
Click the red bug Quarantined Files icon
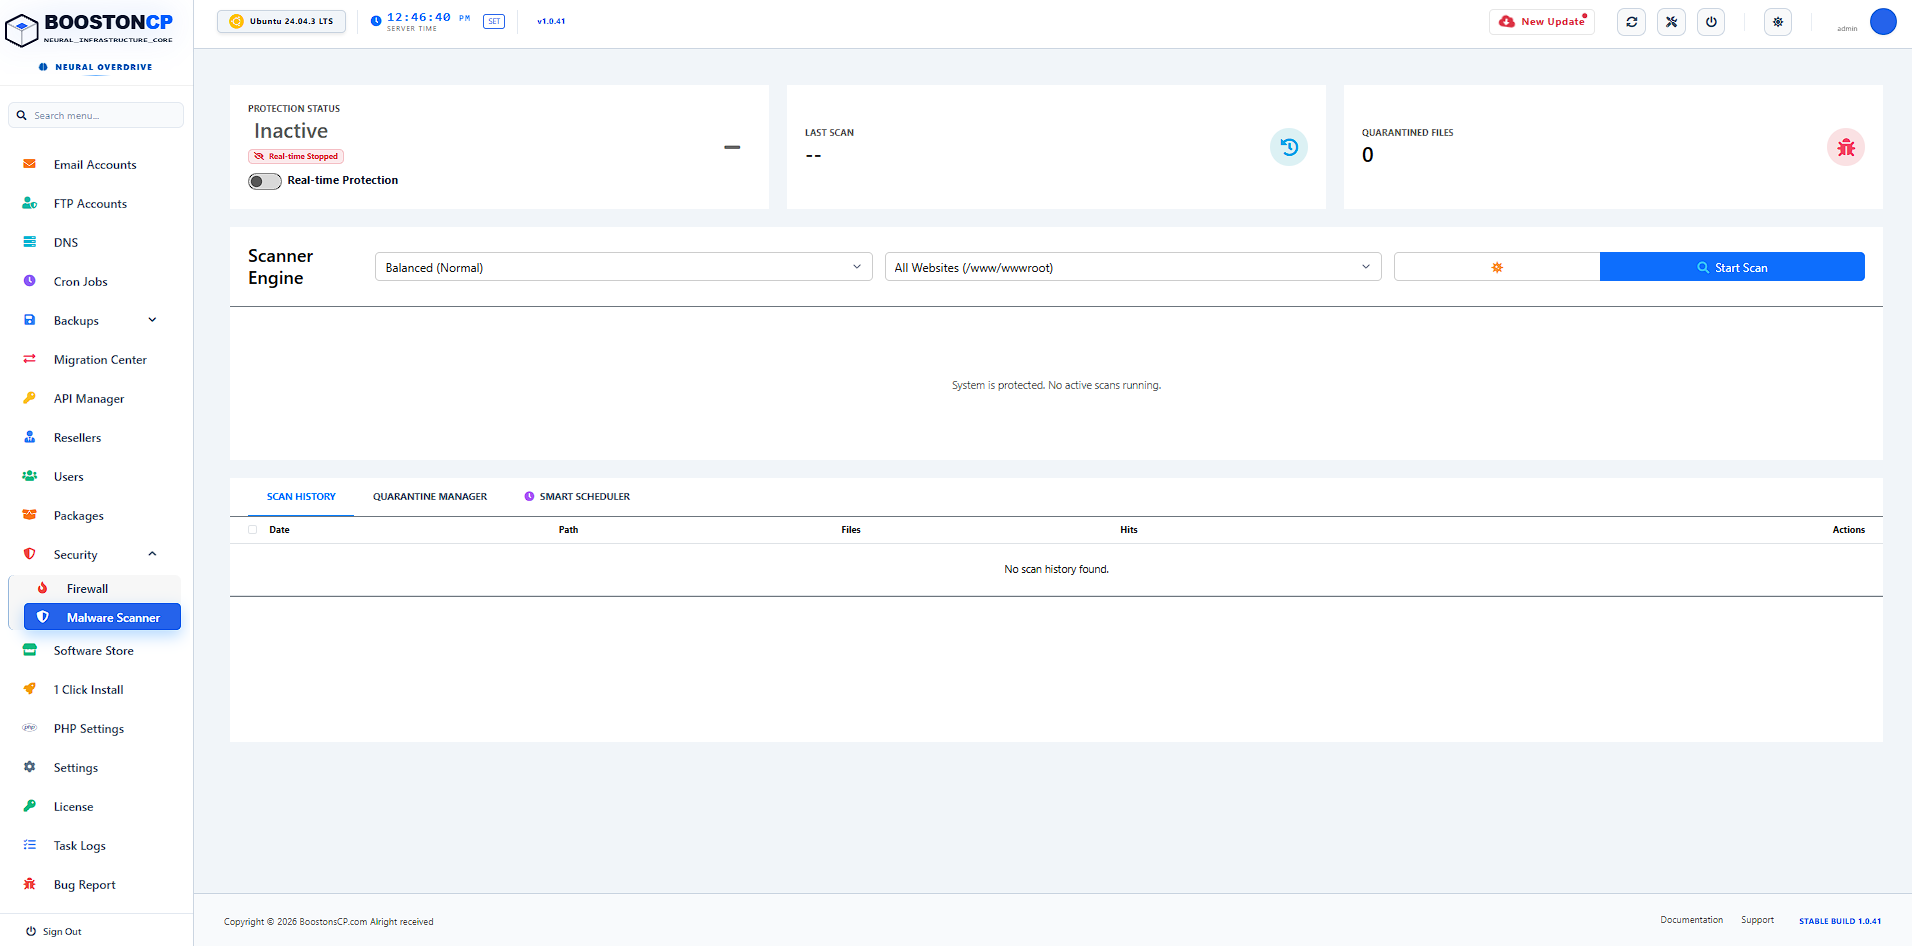click(x=1846, y=147)
